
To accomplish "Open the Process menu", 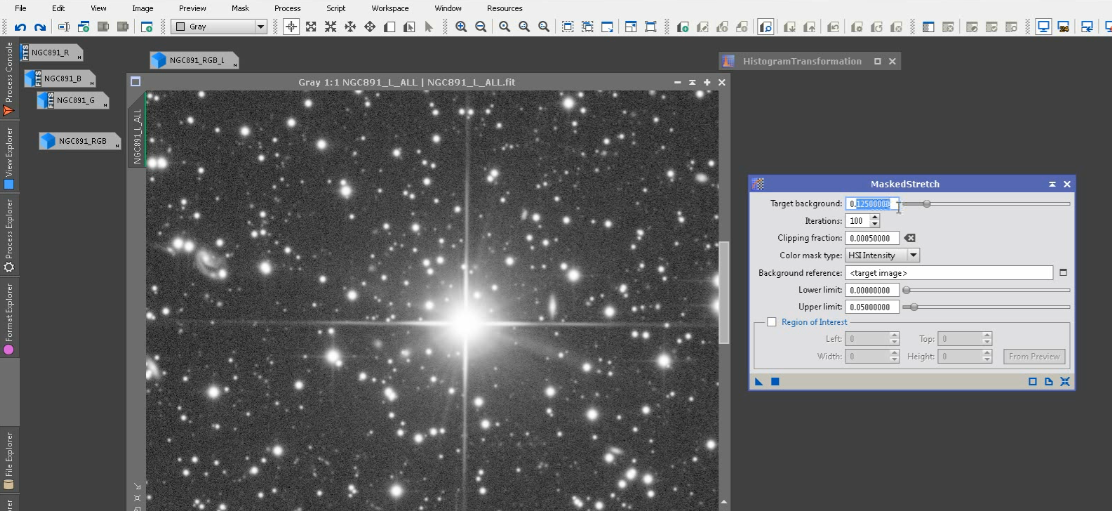I will coord(287,8).
